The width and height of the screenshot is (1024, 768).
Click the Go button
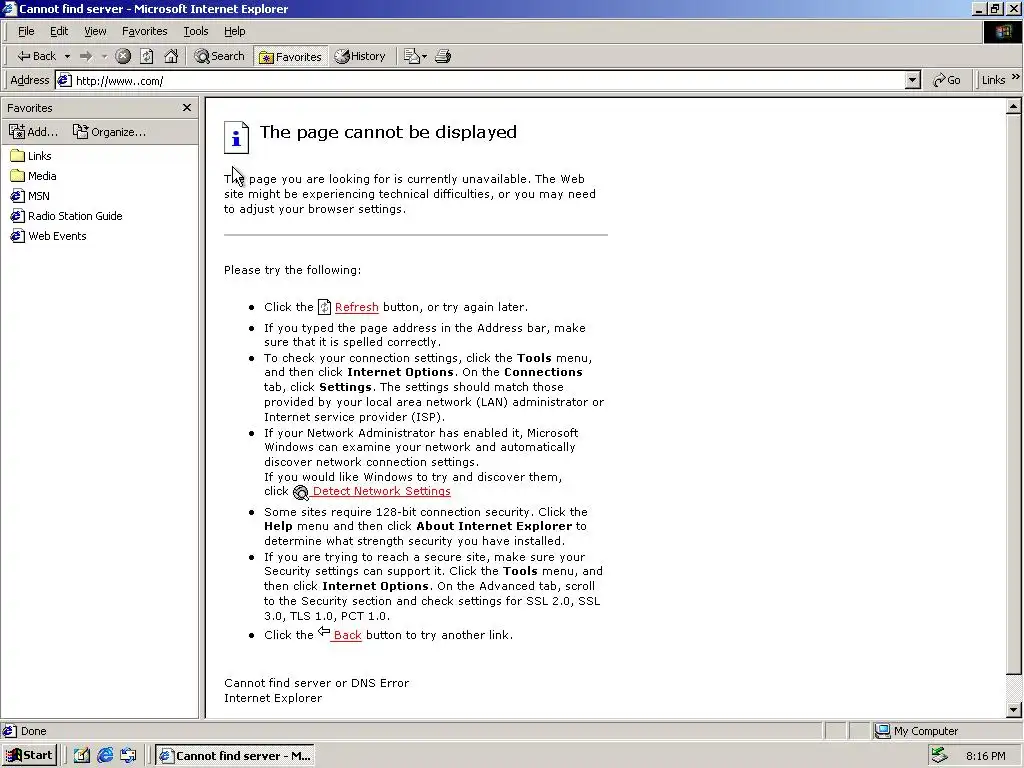pyautogui.click(x=947, y=80)
